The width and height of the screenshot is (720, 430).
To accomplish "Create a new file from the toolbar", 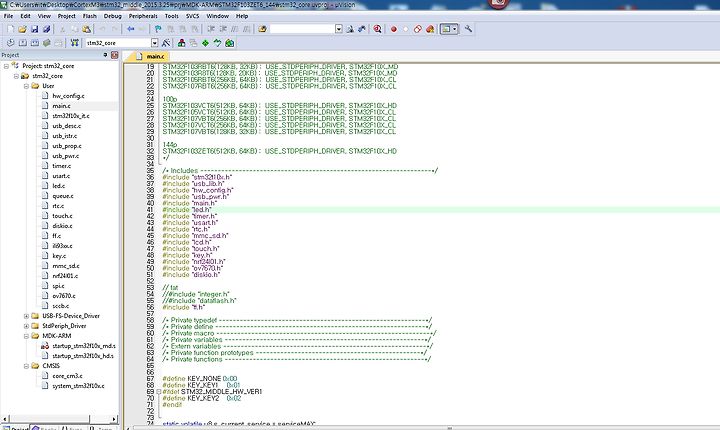I will tap(10, 29).
